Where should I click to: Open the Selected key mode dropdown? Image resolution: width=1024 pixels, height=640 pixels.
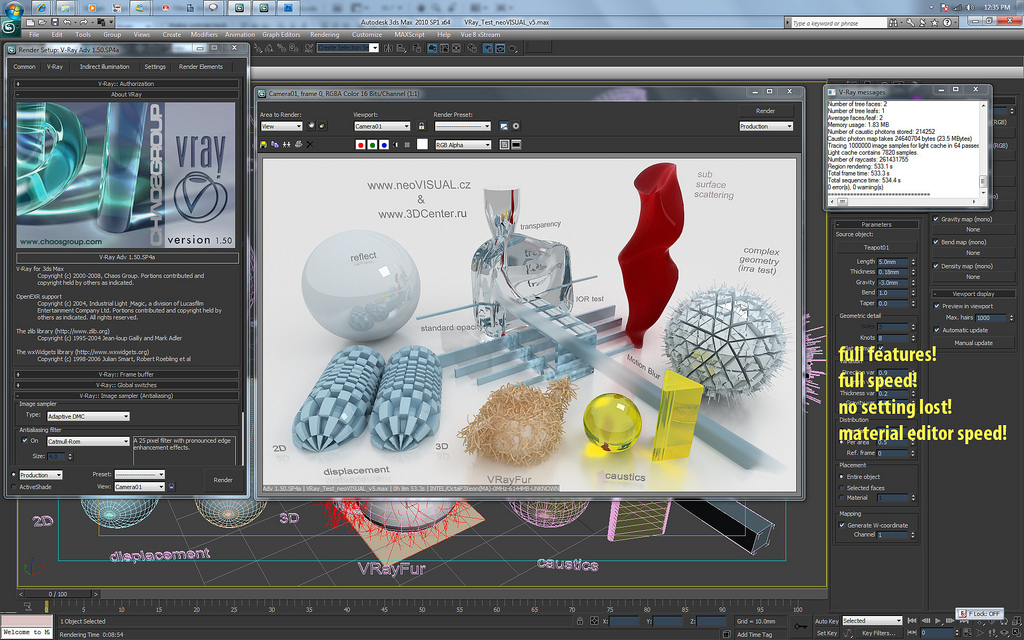872,620
